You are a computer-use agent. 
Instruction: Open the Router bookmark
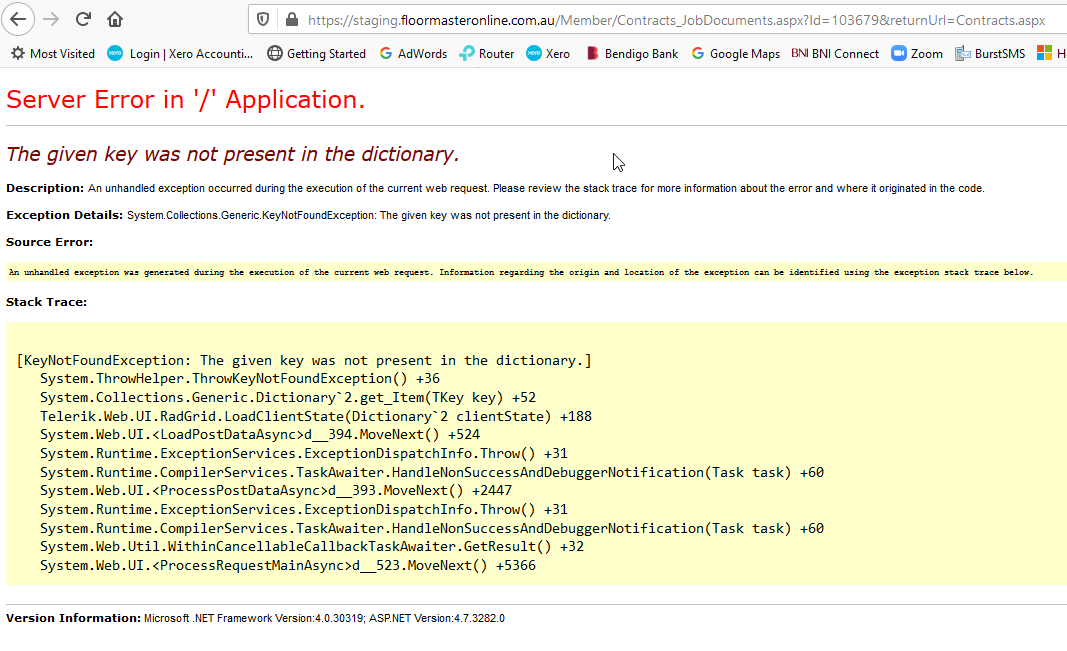(x=487, y=54)
